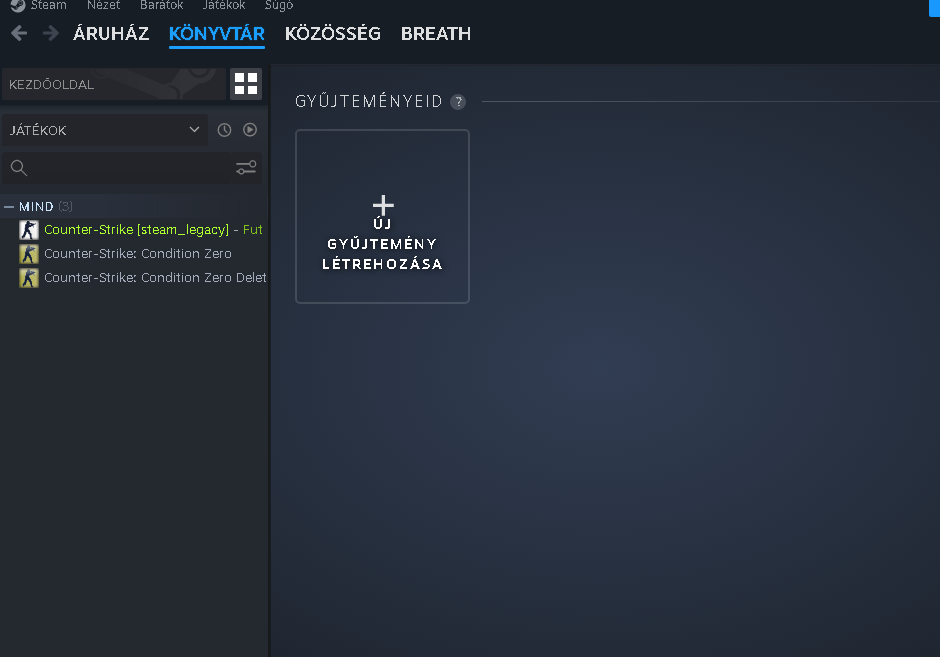940x657 pixels.
Task: Click the Counter-Strike [steam_legacy] game icon
Action: pyautogui.click(x=29, y=230)
